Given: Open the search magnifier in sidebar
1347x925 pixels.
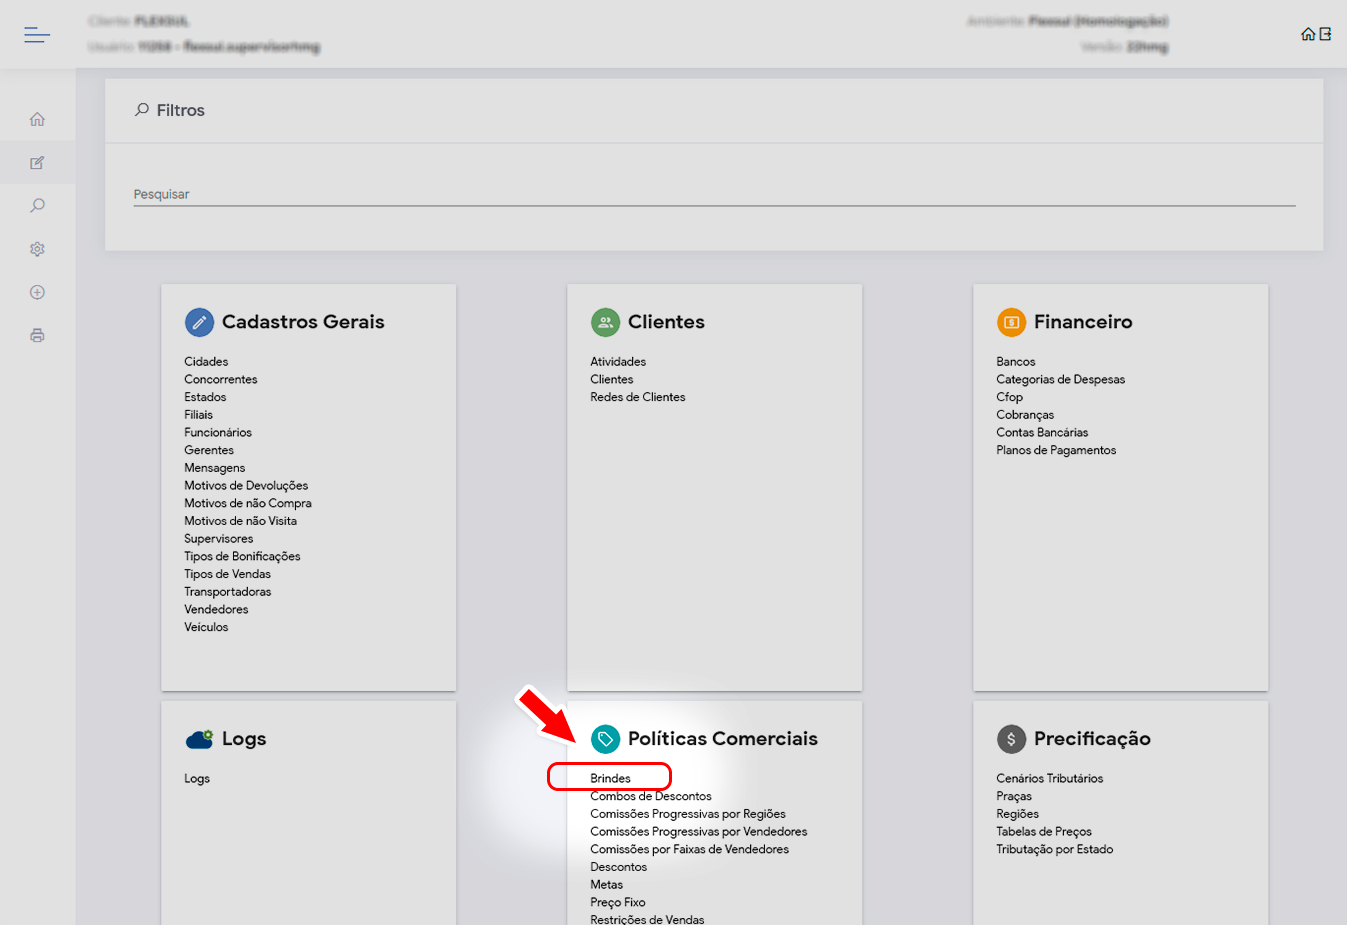Looking at the screenshot, I should click(x=37, y=206).
